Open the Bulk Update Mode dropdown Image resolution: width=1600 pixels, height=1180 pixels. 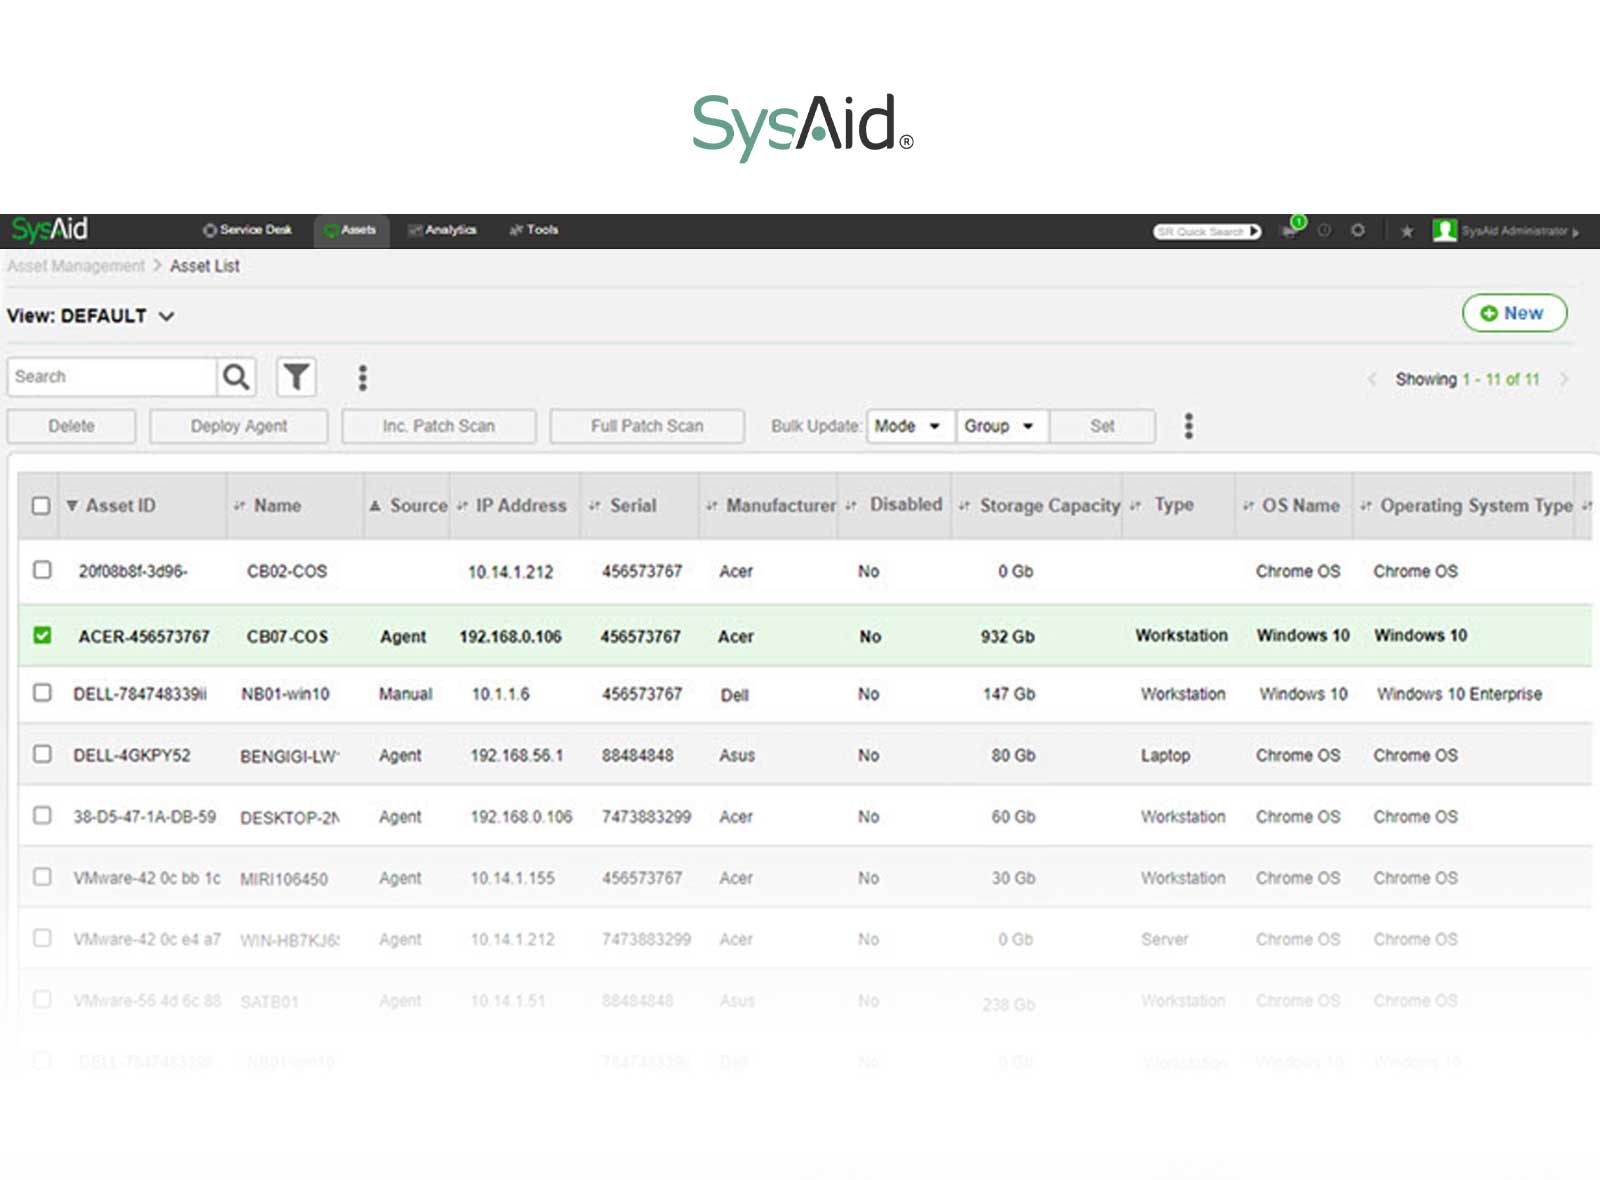click(908, 426)
